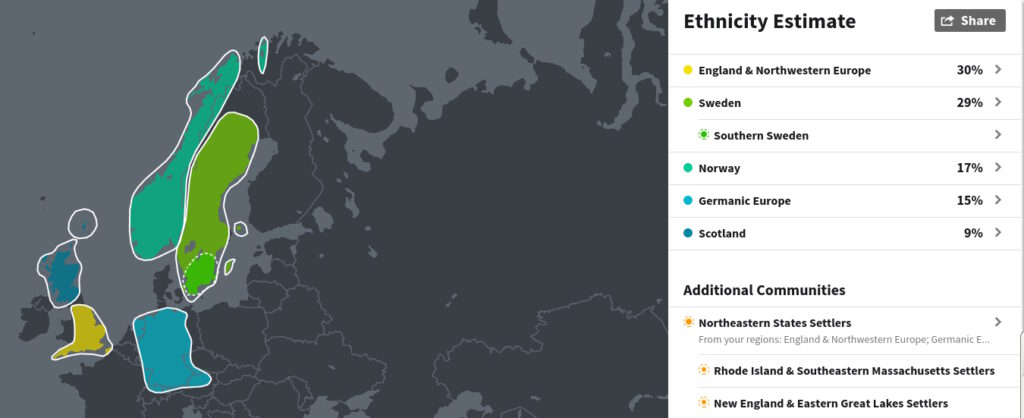This screenshot has height=418, width=1024.
Task: Open Germanic Europe details chevron
Action: (998, 201)
